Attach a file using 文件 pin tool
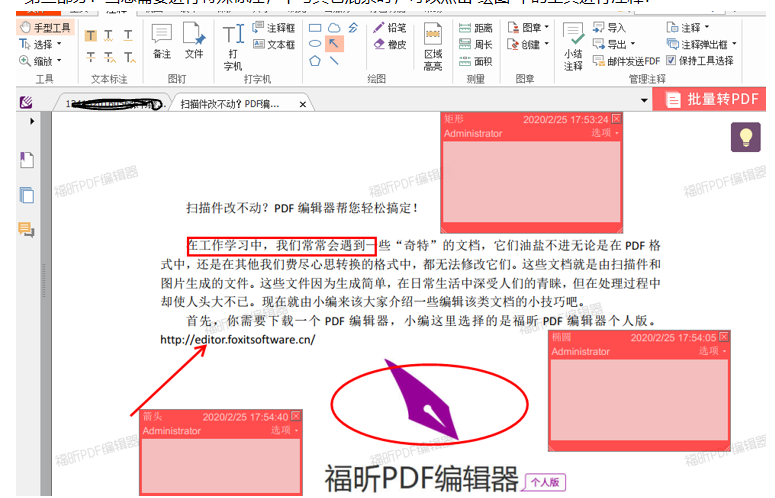 (194, 42)
